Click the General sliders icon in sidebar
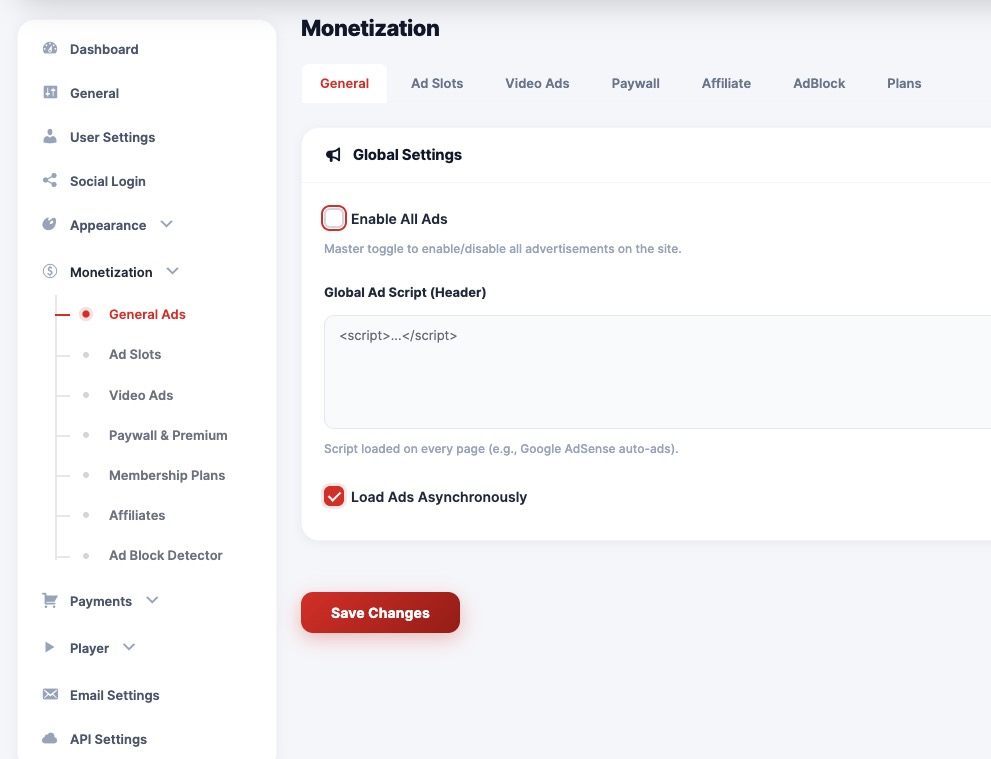This screenshot has width=991, height=759. tap(50, 93)
